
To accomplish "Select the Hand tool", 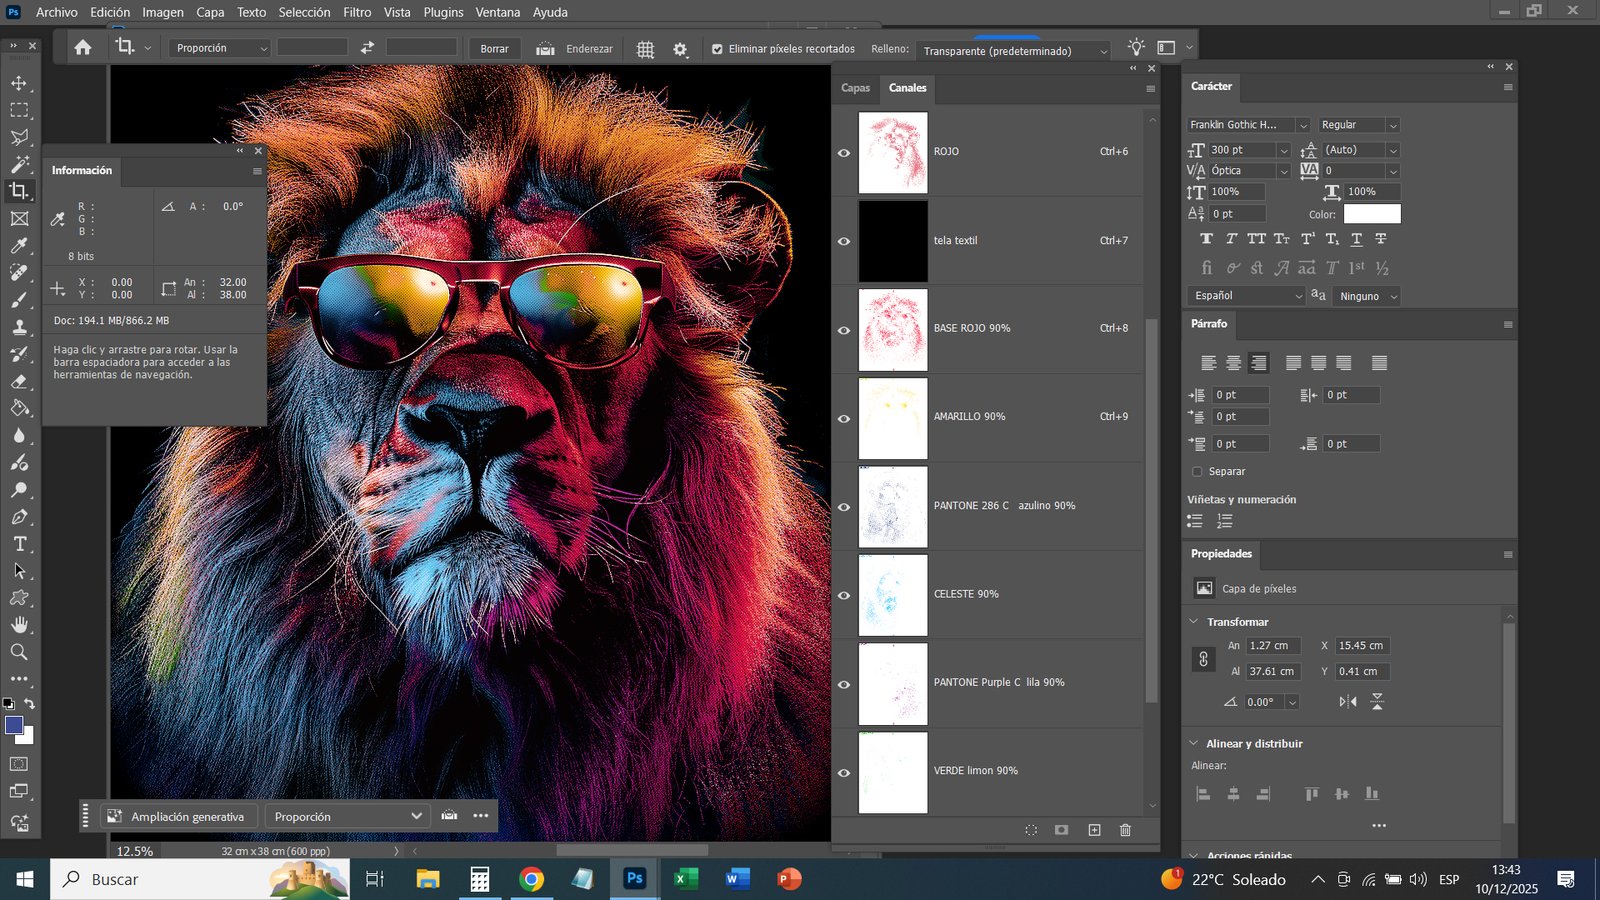I will click(19, 625).
